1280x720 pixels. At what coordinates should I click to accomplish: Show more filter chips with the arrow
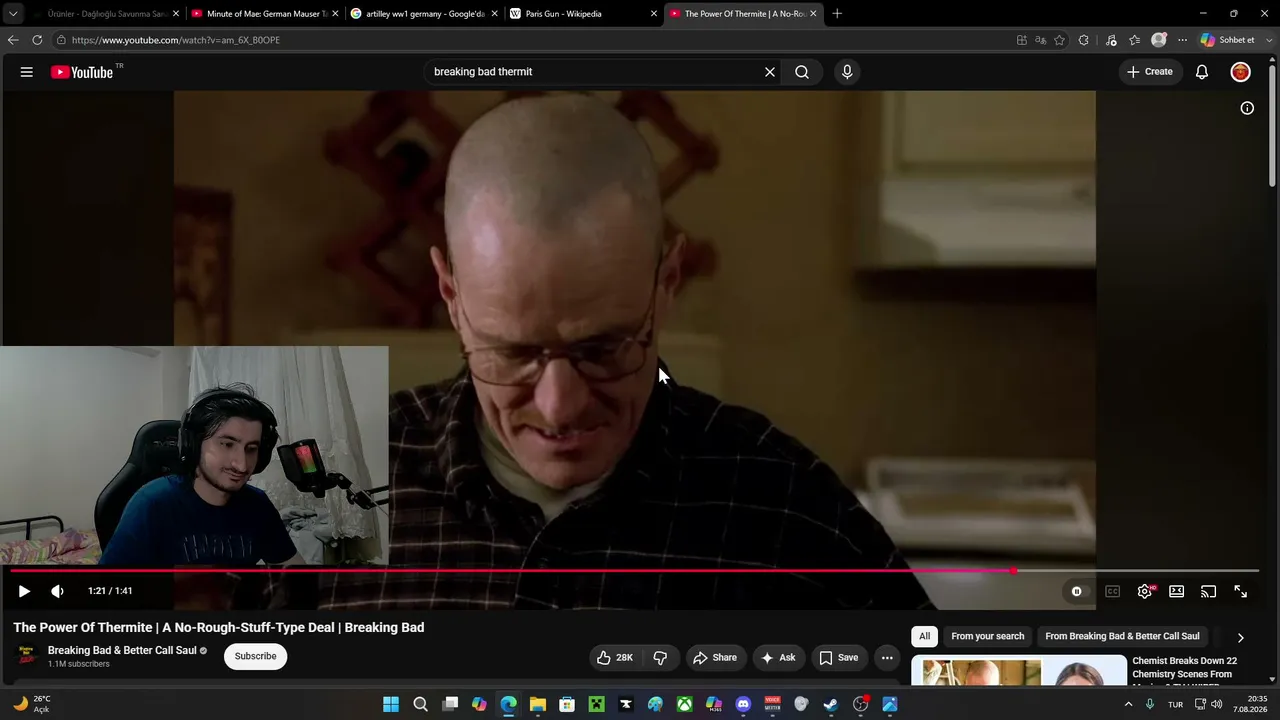[x=1240, y=637]
